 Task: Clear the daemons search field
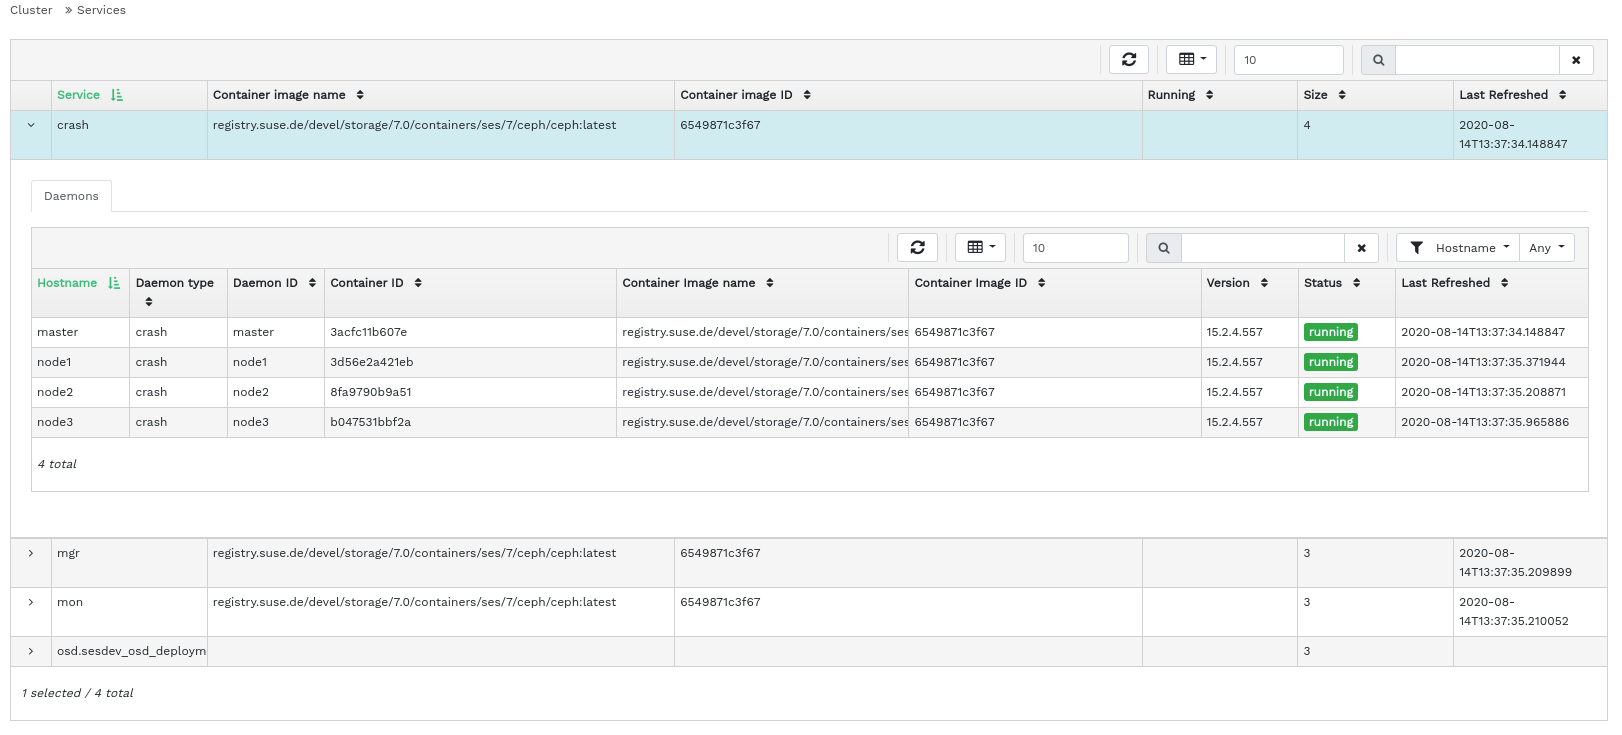[x=1361, y=248]
